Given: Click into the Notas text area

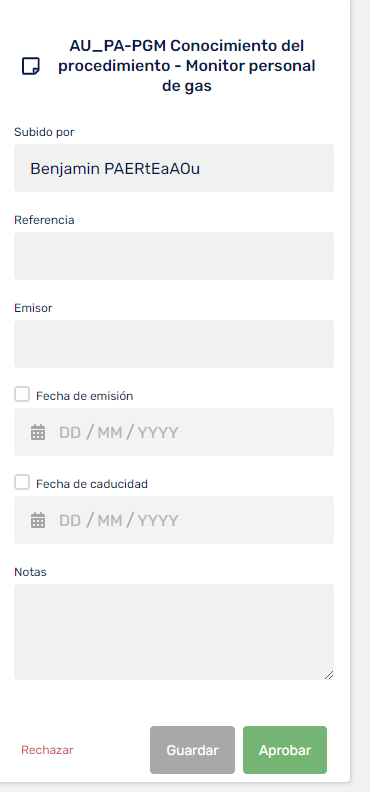Looking at the screenshot, I should [174, 632].
